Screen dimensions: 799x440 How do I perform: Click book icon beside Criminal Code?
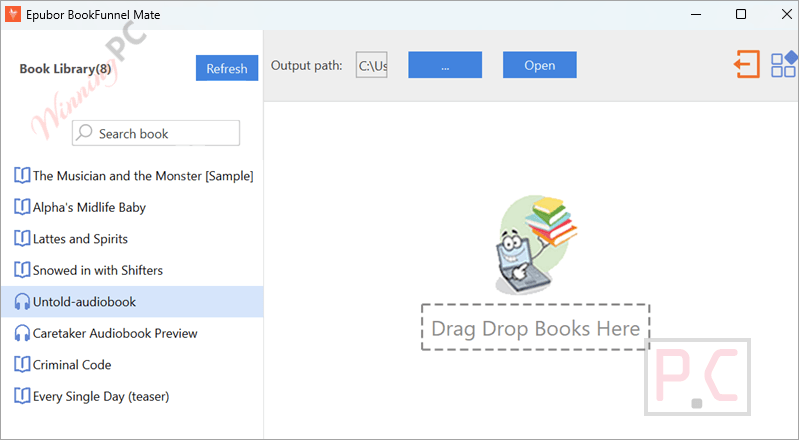click(22, 365)
